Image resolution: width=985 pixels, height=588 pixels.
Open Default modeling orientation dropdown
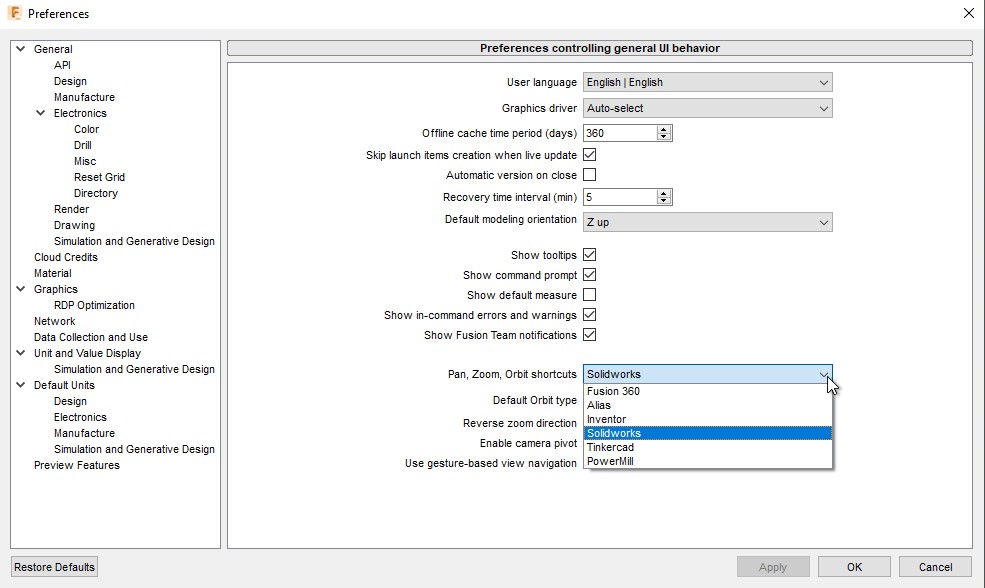pyautogui.click(x=707, y=222)
